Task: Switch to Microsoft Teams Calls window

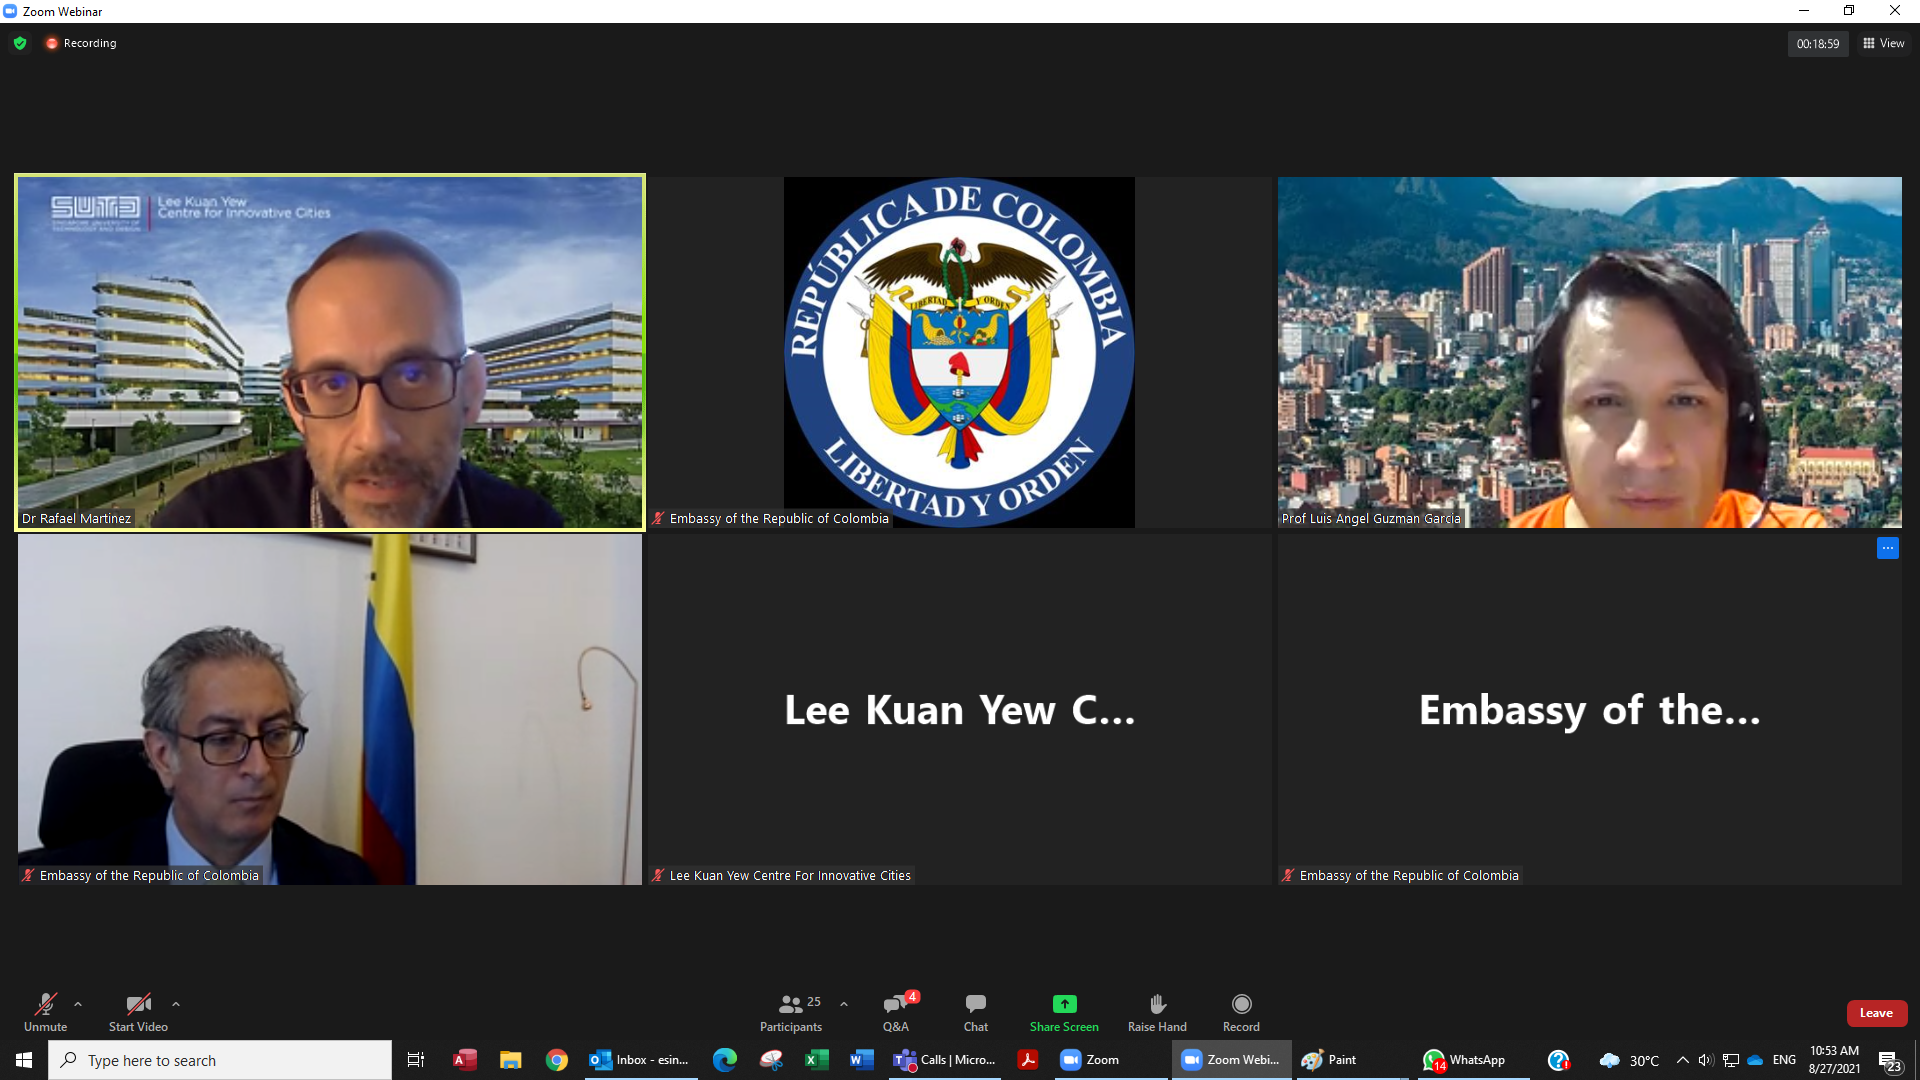Action: pyautogui.click(x=945, y=1060)
